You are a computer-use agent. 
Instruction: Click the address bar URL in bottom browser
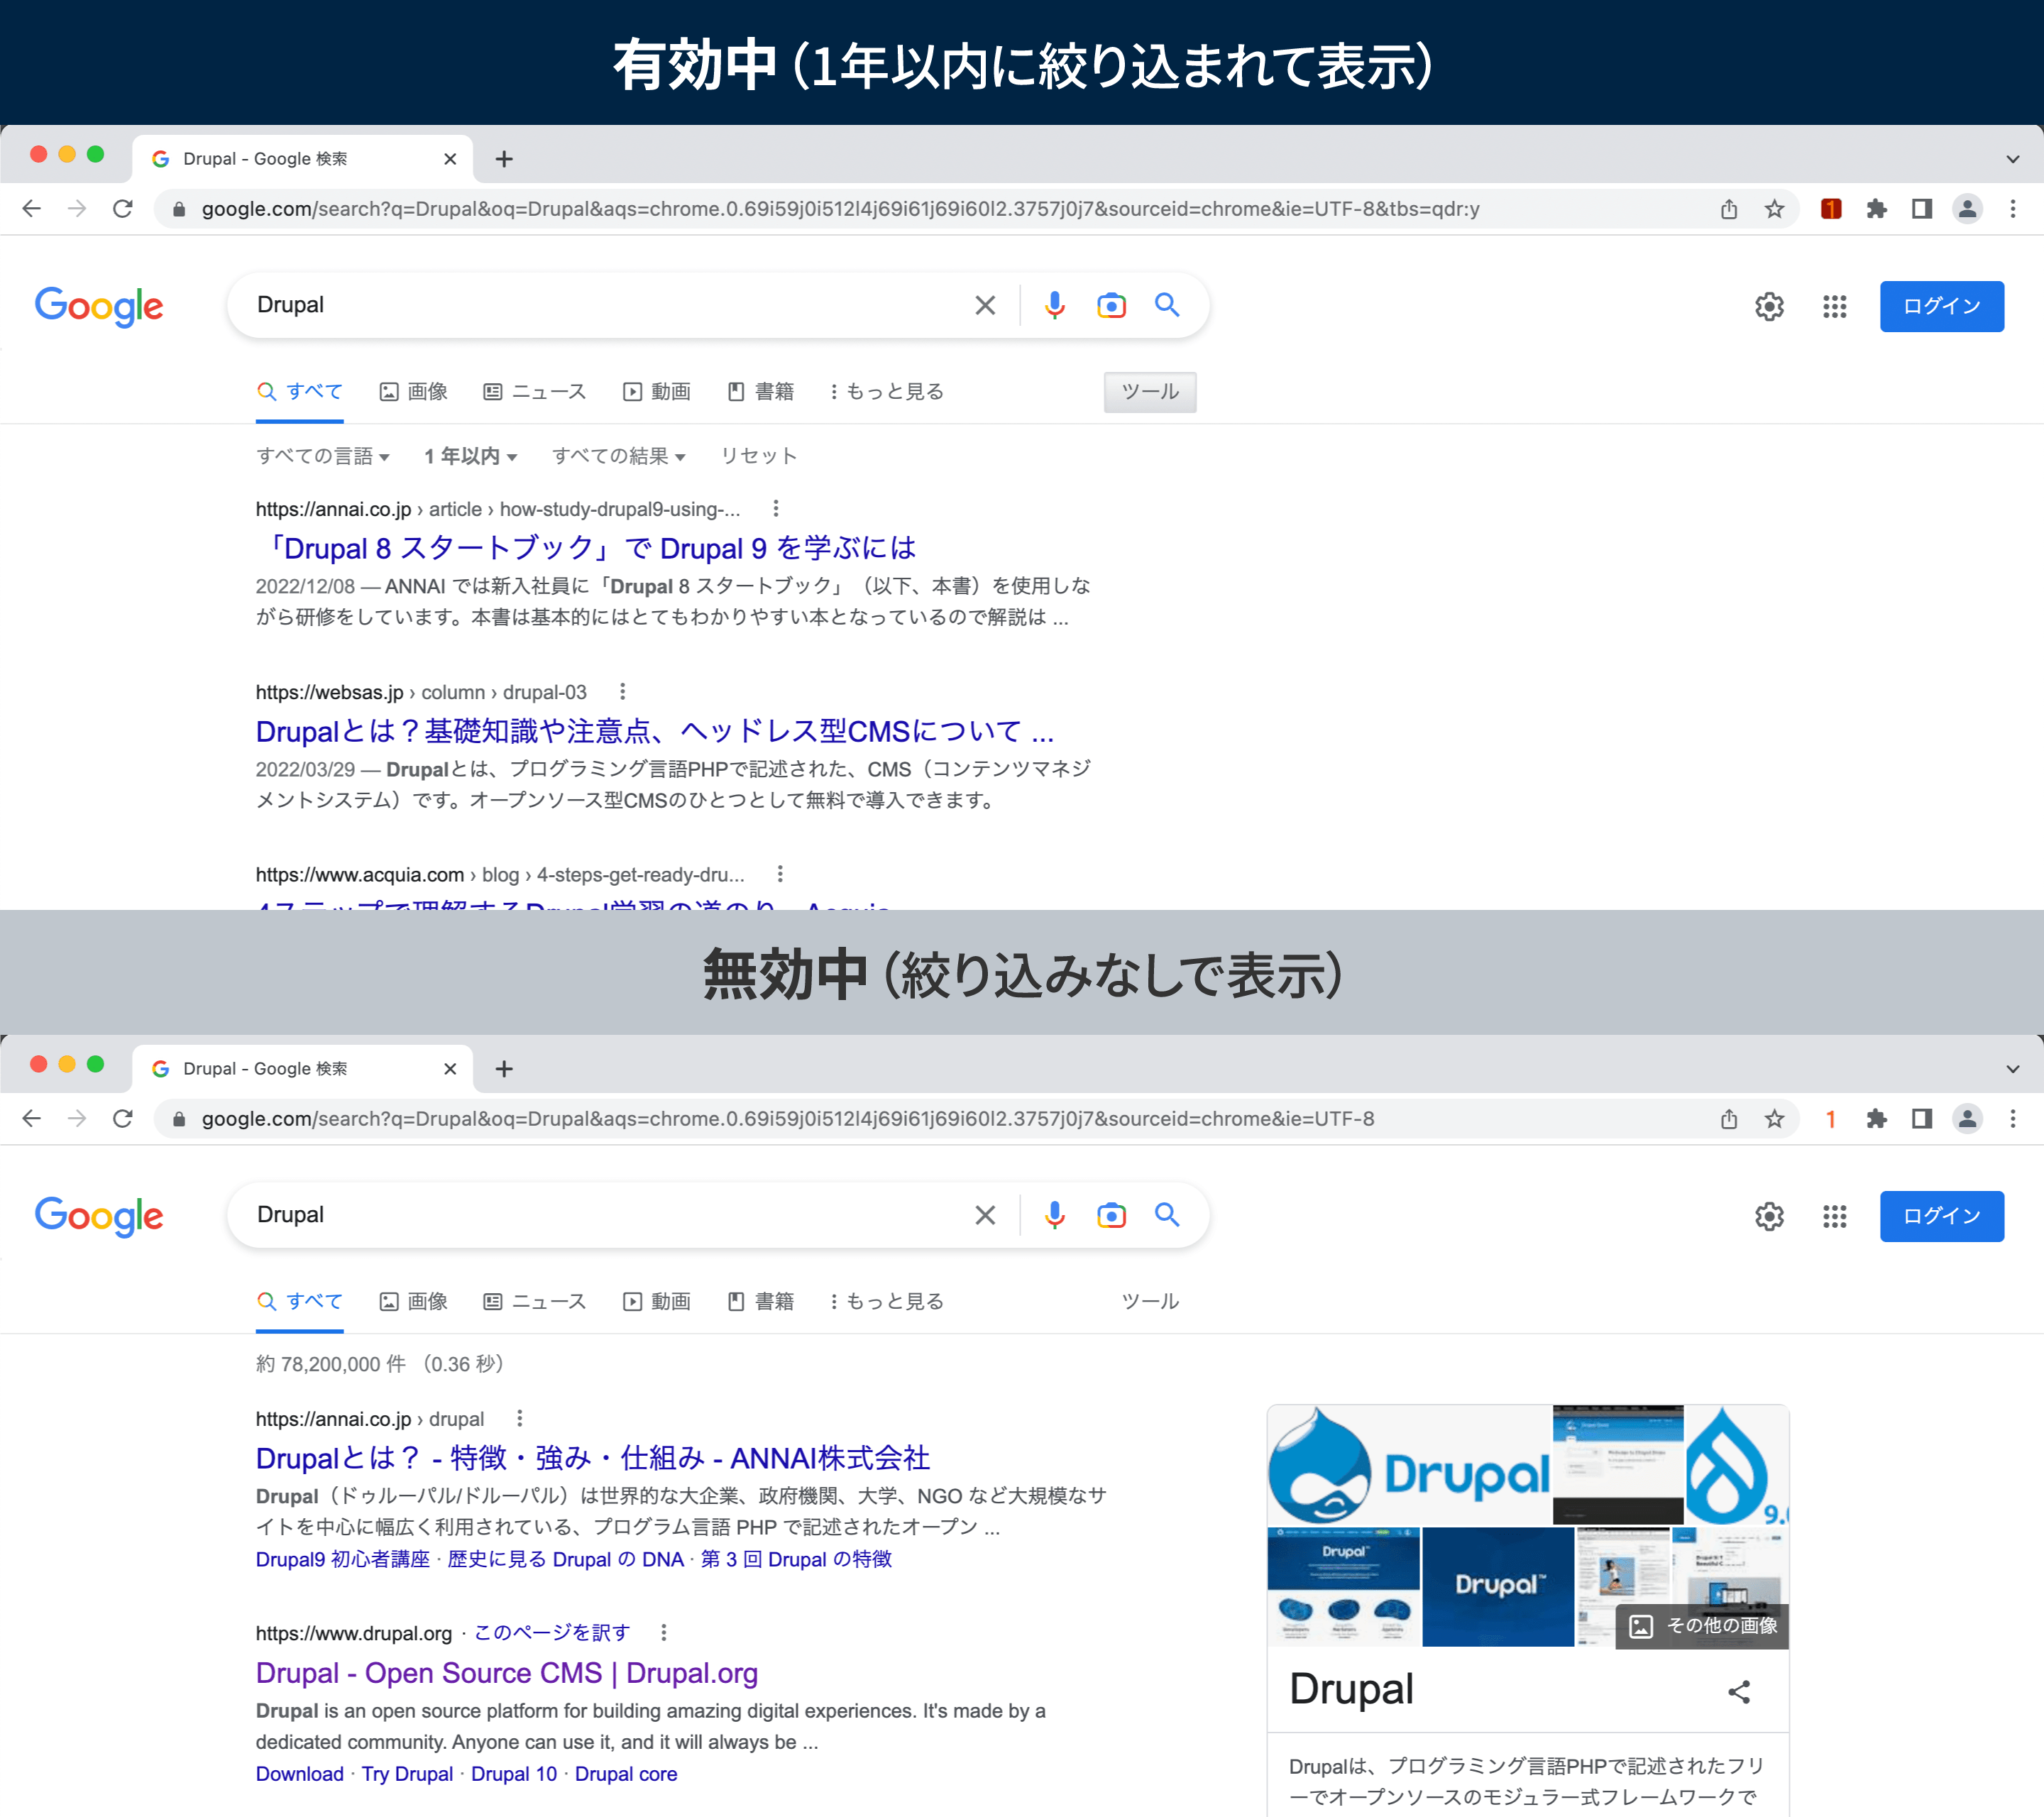(787, 1119)
